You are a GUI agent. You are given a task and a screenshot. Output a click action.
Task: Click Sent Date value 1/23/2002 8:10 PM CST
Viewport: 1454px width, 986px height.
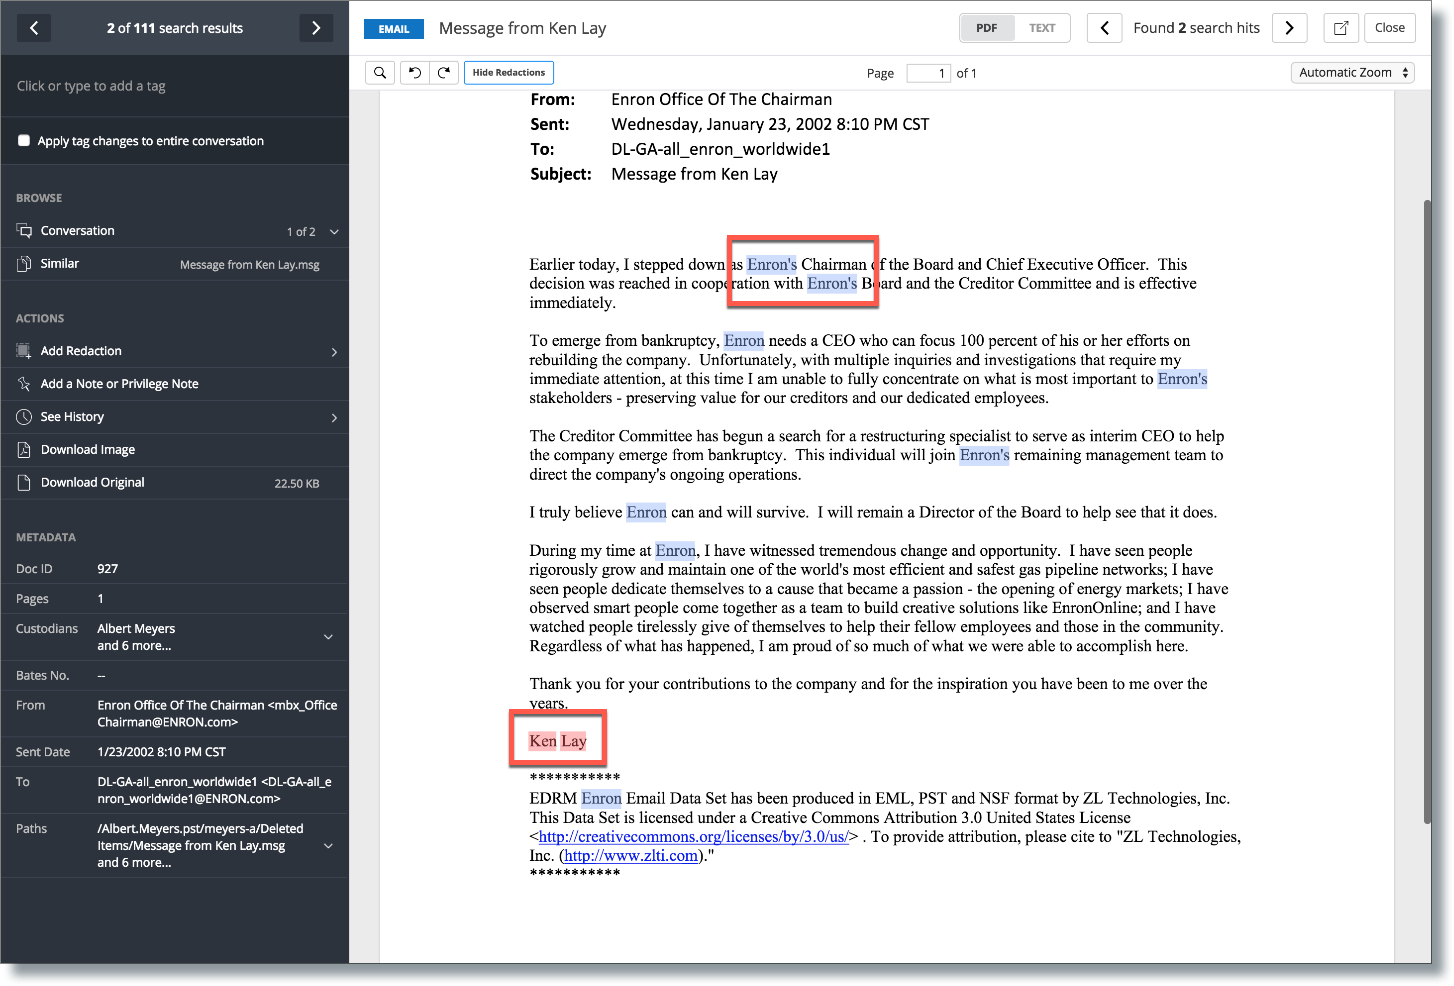pos(161,752)
